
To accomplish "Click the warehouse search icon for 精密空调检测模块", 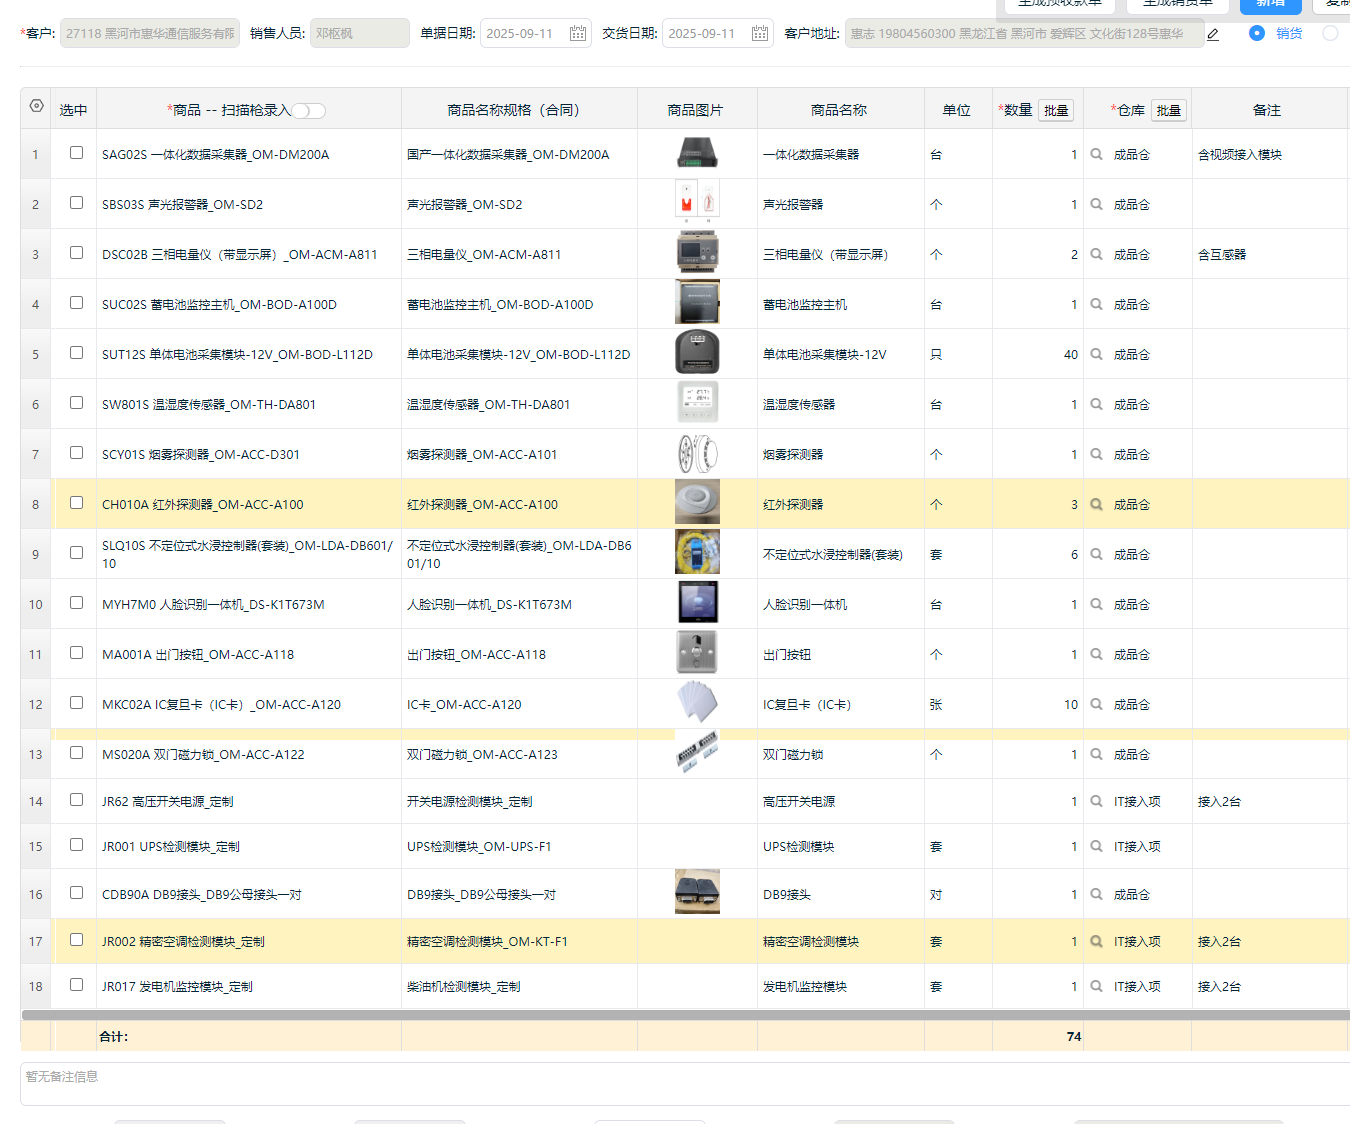I will [1096, 941].
